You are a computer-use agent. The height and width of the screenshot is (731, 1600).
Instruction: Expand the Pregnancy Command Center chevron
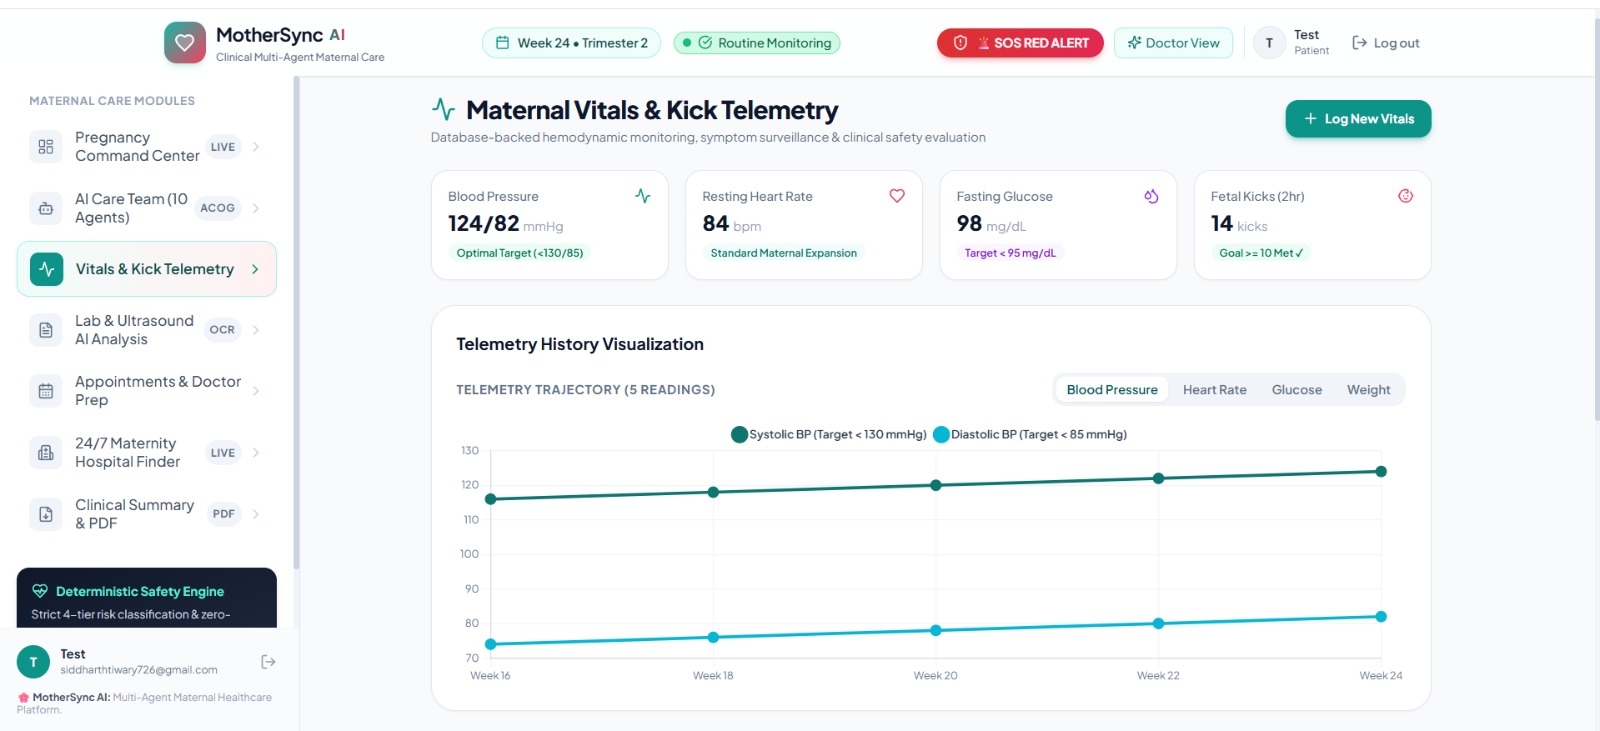[x=256, y=147]
